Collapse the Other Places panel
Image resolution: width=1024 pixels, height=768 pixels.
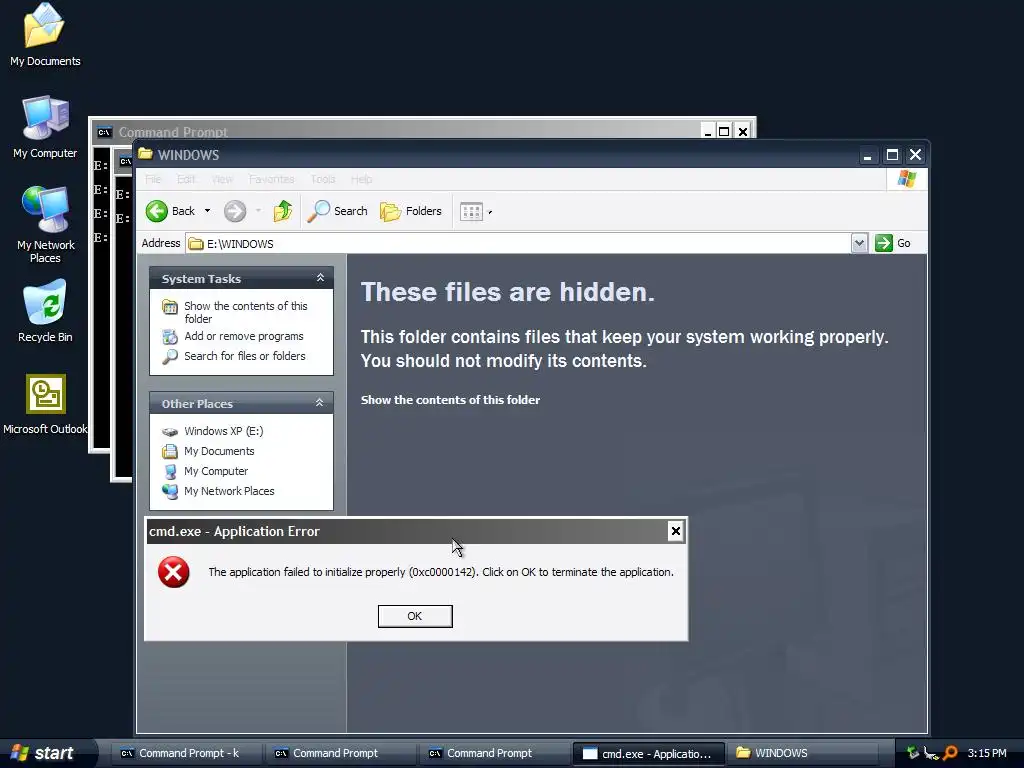pos(319,403)
